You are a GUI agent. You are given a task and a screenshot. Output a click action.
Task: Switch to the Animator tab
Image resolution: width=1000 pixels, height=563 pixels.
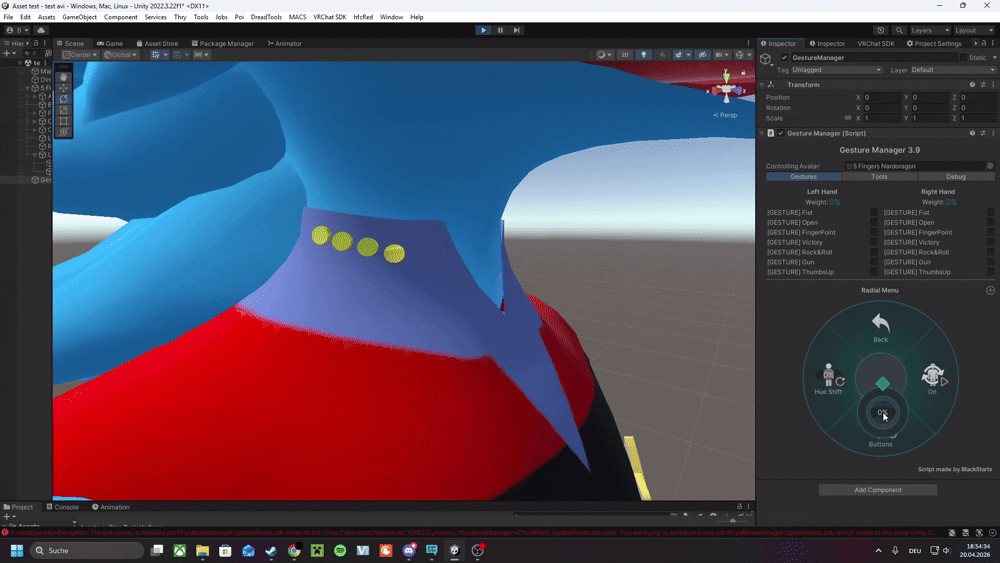(285, 43)
